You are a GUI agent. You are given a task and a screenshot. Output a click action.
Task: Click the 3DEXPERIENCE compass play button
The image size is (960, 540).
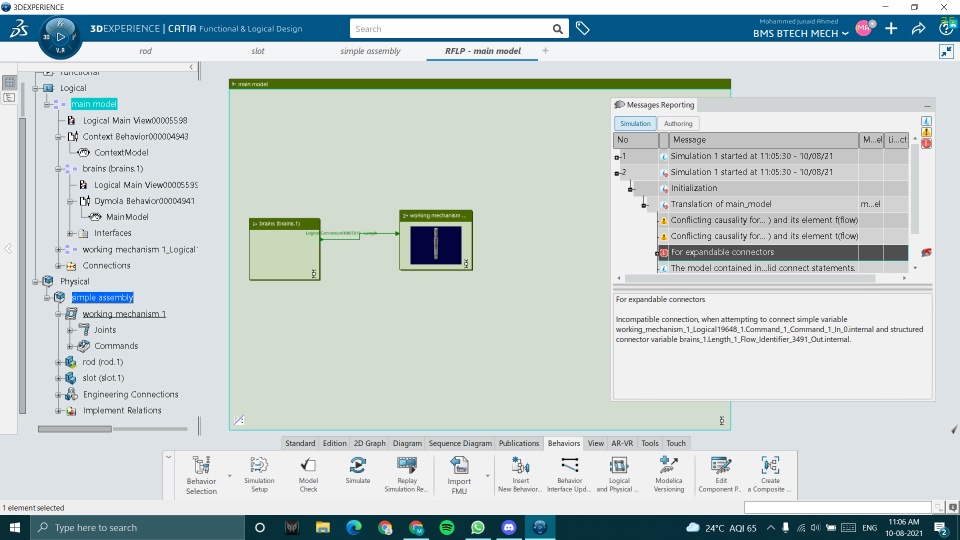(x=60, y=37)
